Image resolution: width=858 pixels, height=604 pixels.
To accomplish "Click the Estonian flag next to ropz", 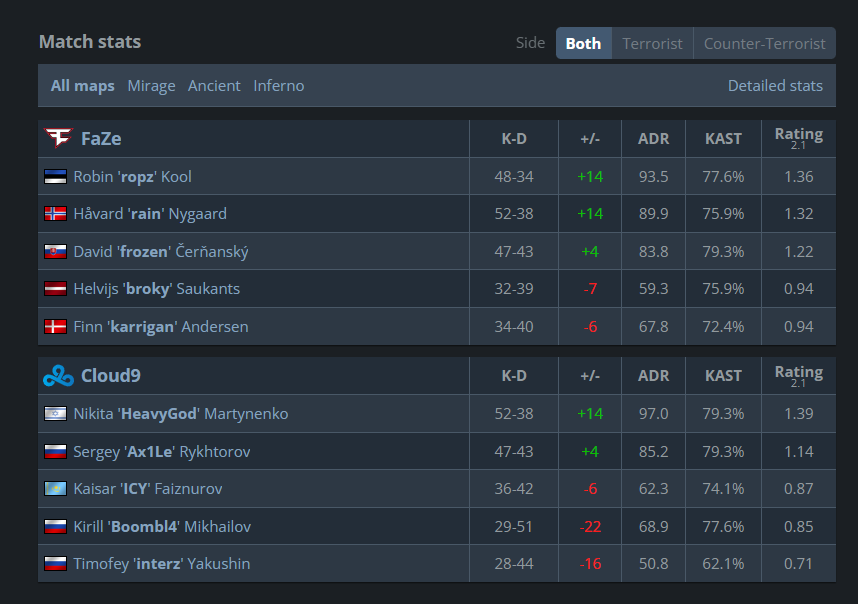I will [x=55, y=176].
